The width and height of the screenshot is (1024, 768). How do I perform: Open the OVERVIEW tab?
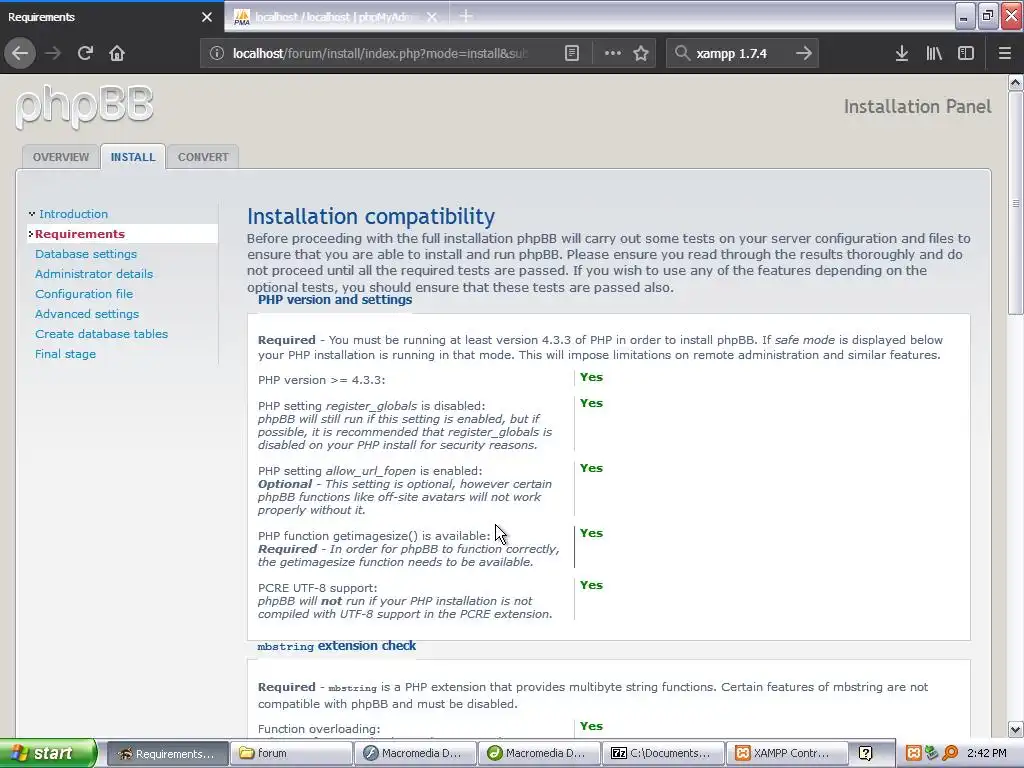click(61, 157)
